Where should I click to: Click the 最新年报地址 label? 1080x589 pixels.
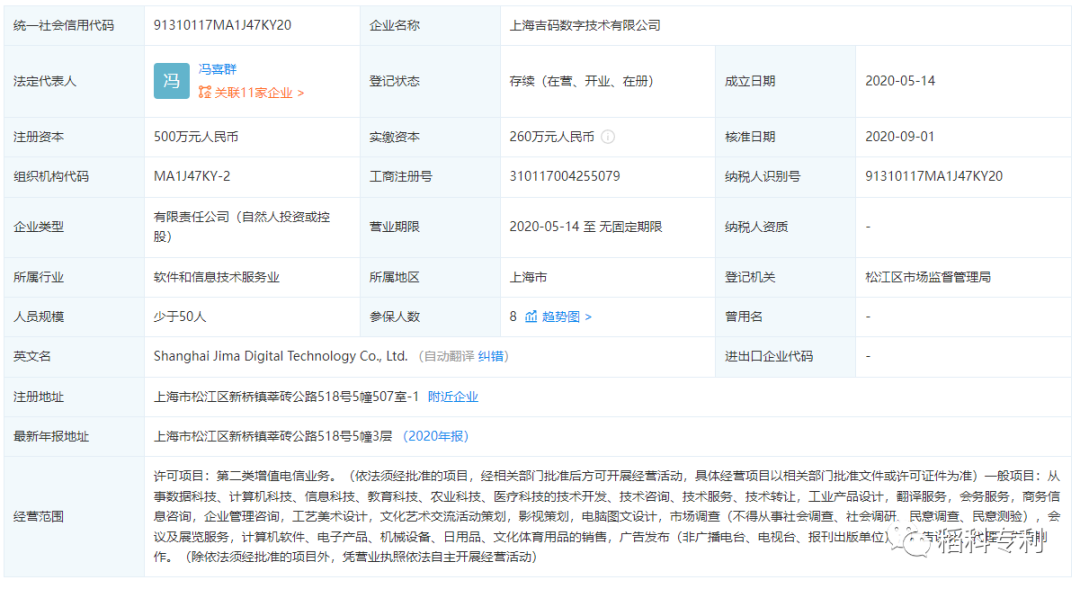[51, 436]
